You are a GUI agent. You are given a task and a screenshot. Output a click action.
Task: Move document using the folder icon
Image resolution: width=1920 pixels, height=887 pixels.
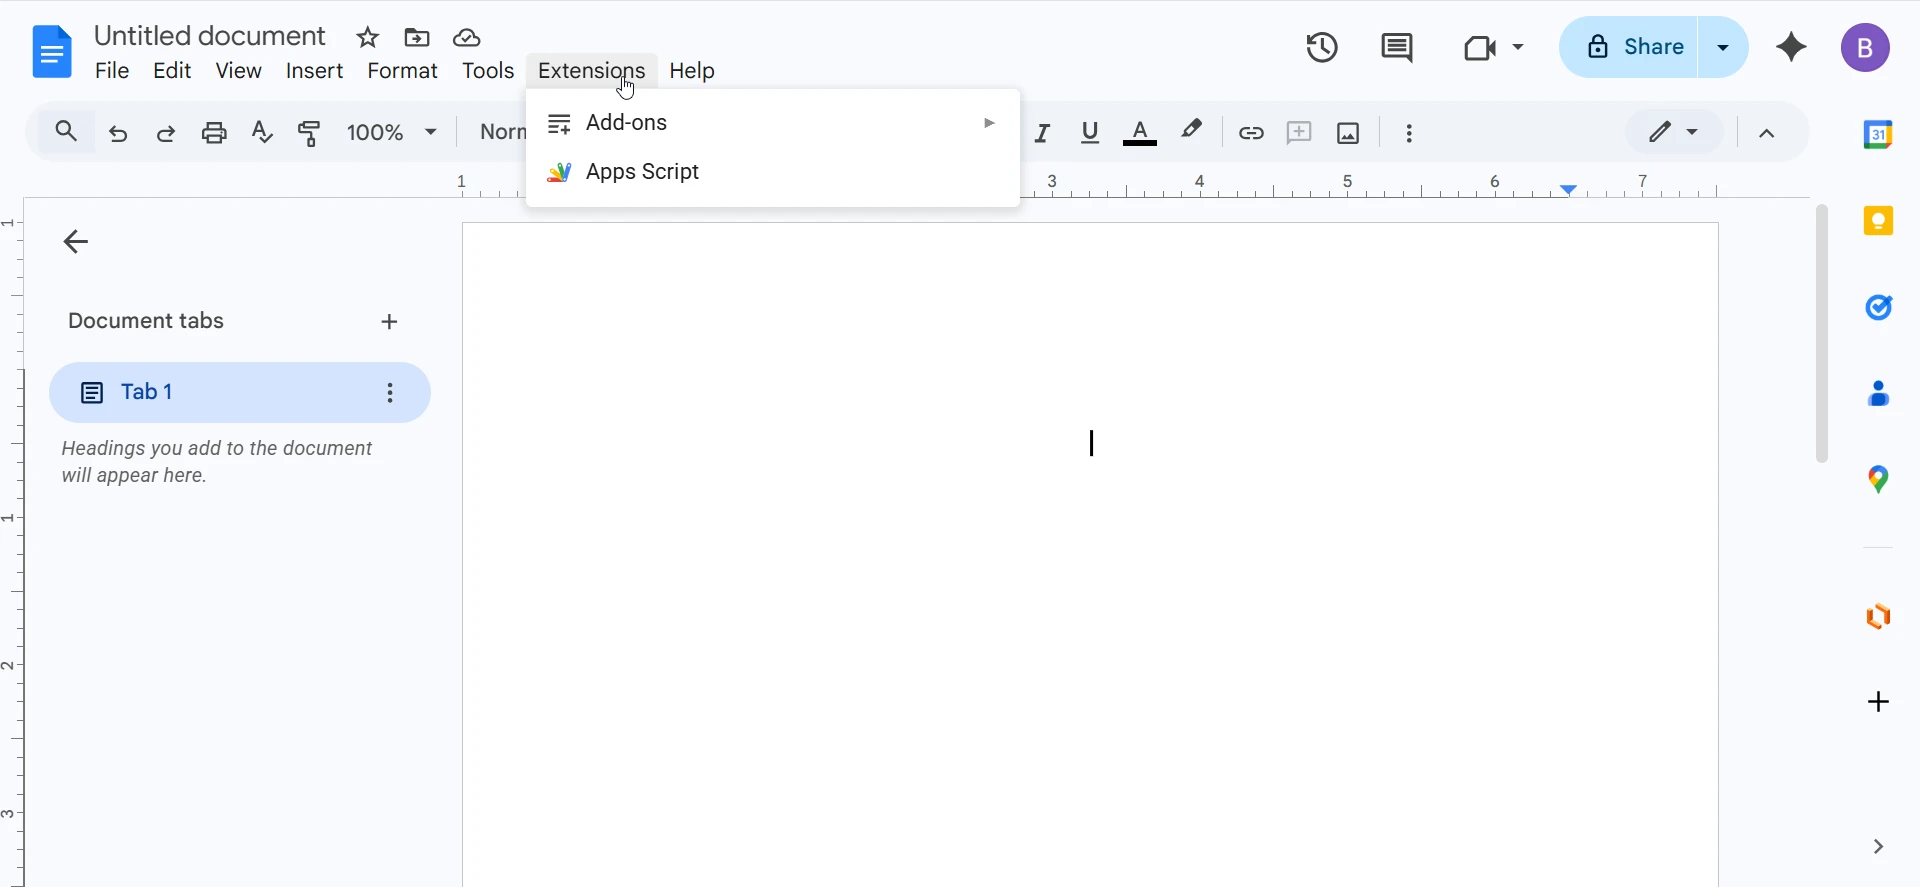point(417,38)
